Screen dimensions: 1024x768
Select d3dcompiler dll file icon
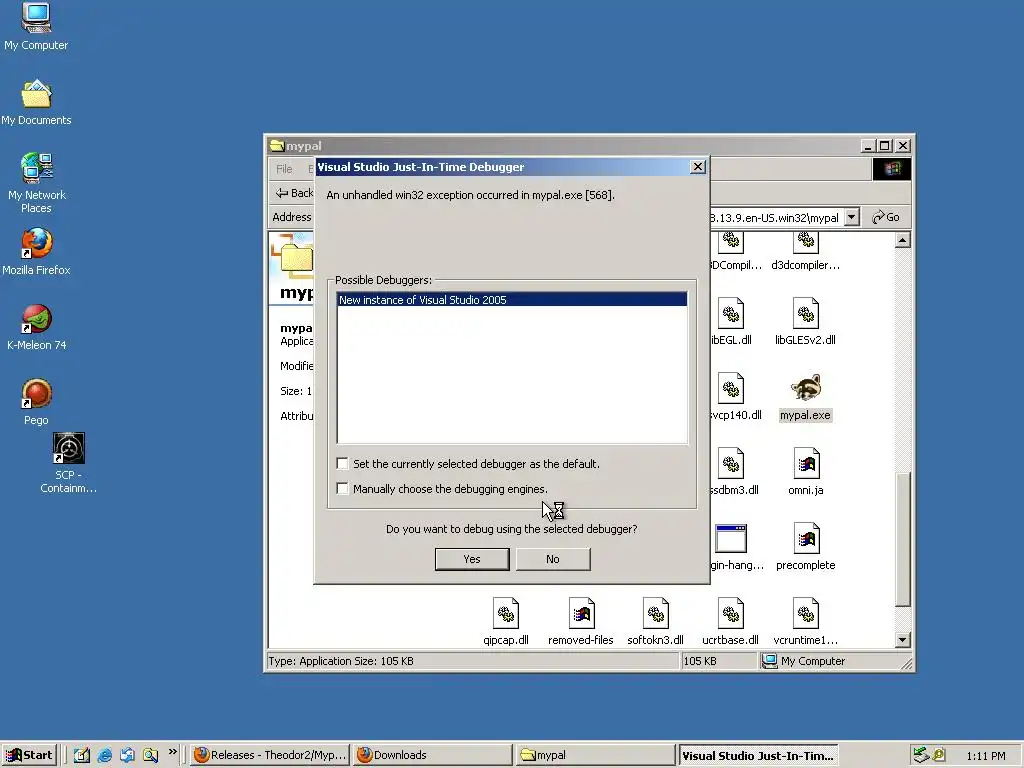pyautogui.click(x=805, y=242)
